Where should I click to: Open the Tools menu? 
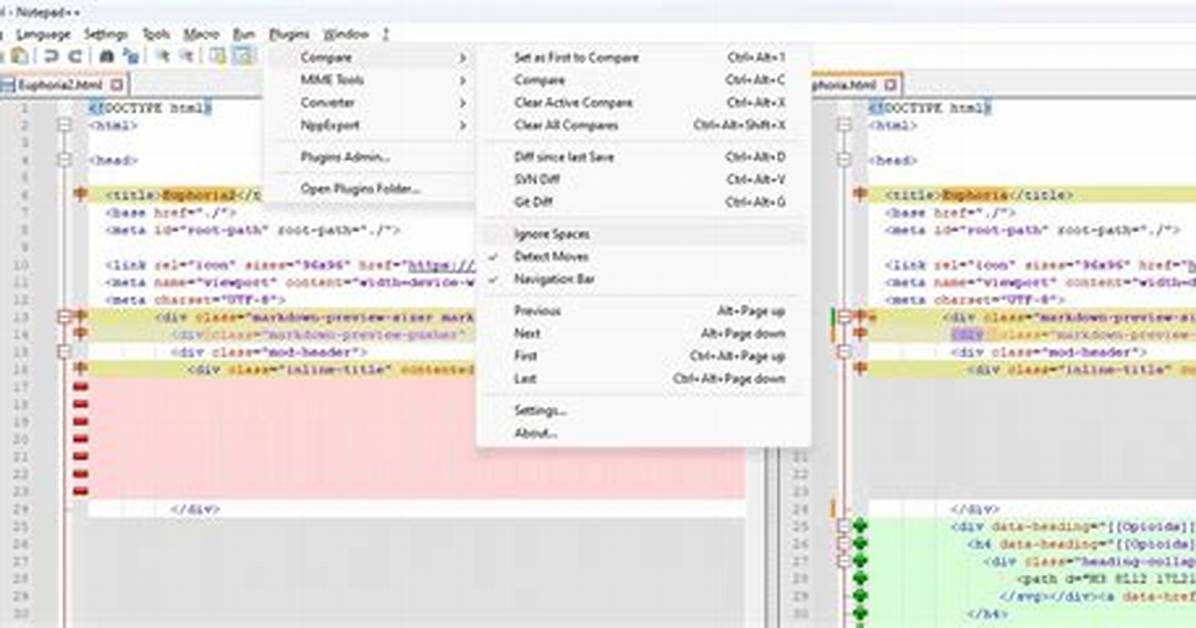(x=156, y=34)
